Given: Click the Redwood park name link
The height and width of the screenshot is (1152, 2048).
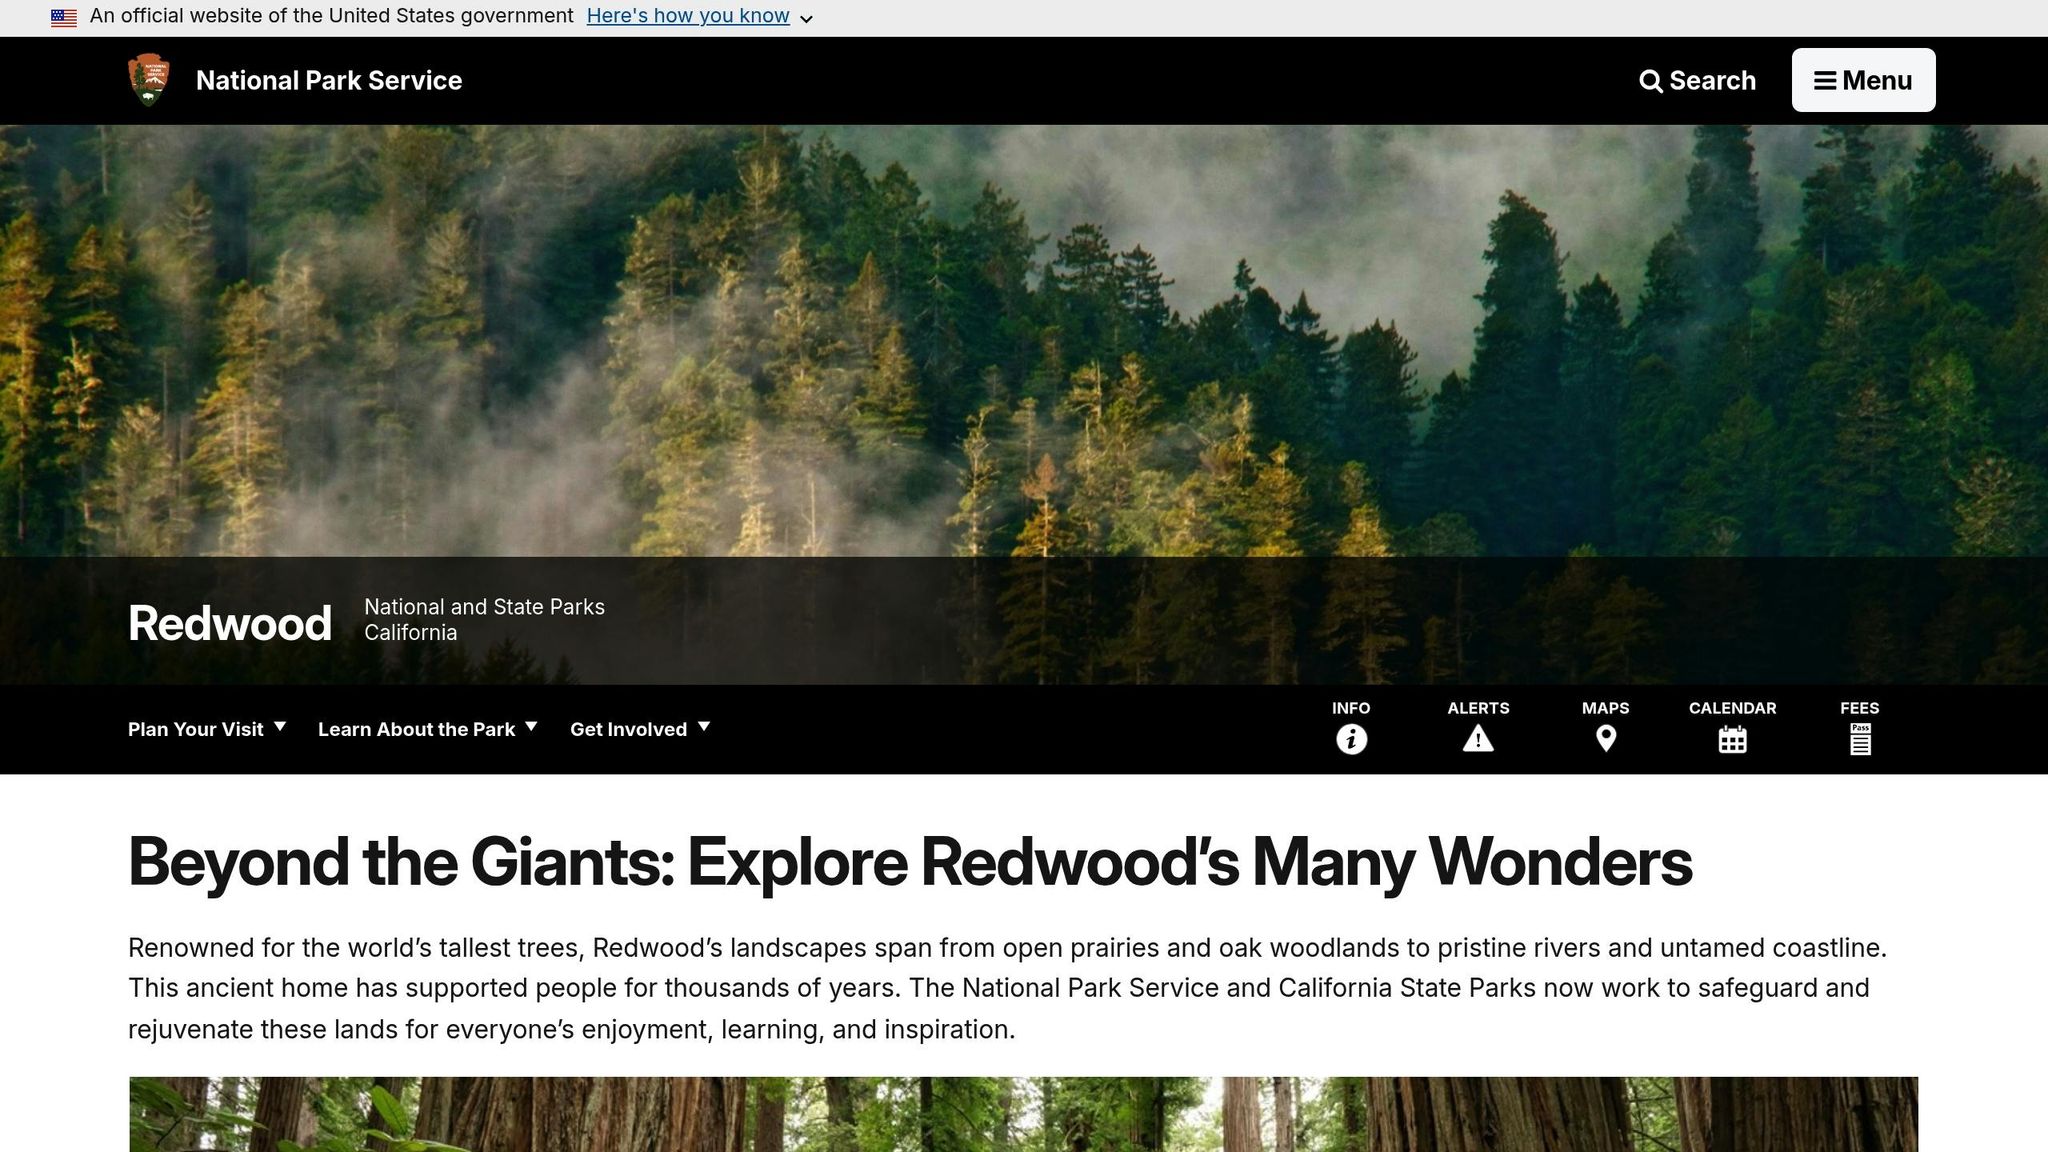Looking at the screenshot, I should pos(230,623).
